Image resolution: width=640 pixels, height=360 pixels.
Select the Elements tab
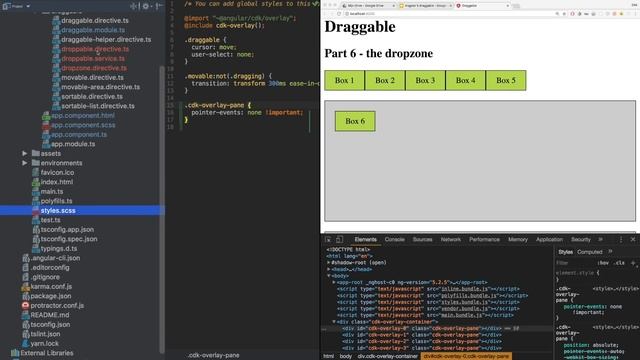(x=365, y=240)
